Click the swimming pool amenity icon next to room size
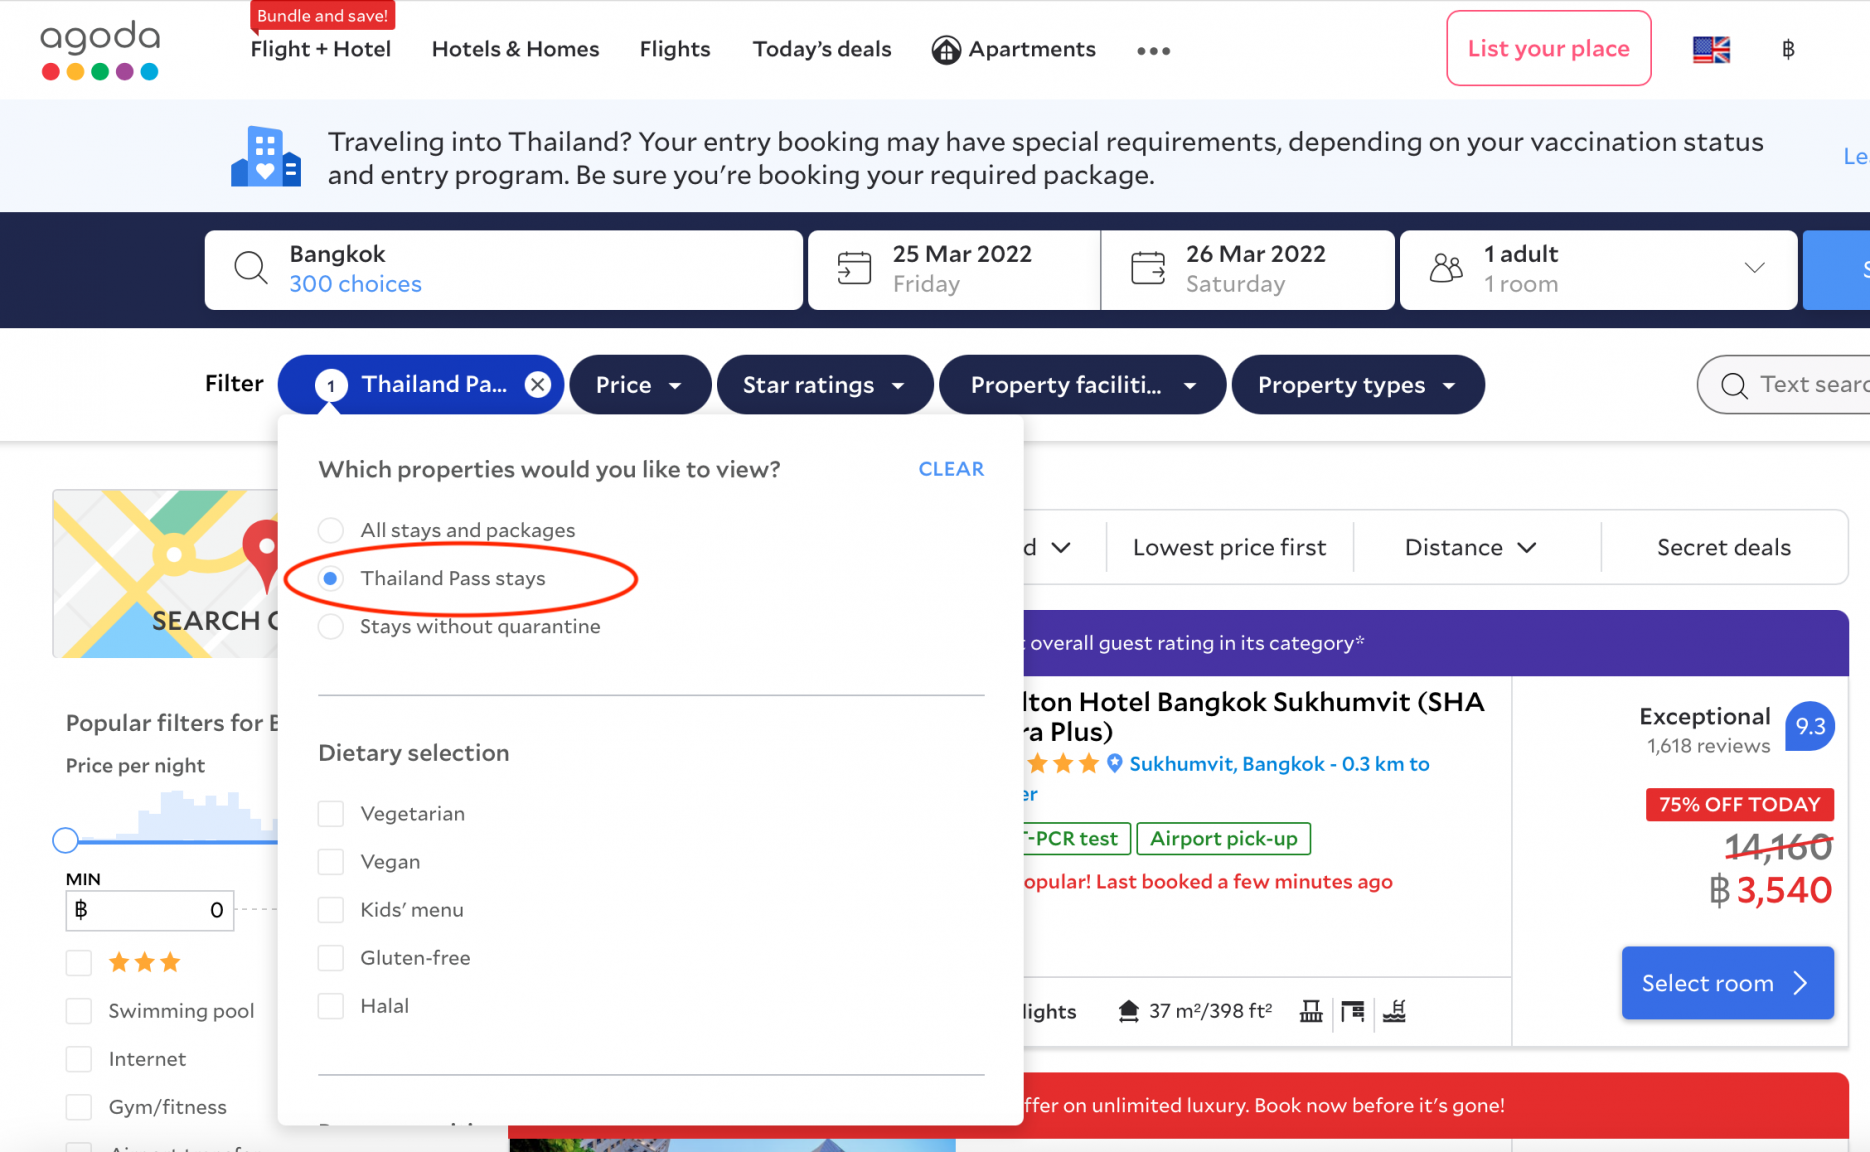The width and height of the screenshot is (1870, 1152). pyautogui.click(x=1395, y=1011)
